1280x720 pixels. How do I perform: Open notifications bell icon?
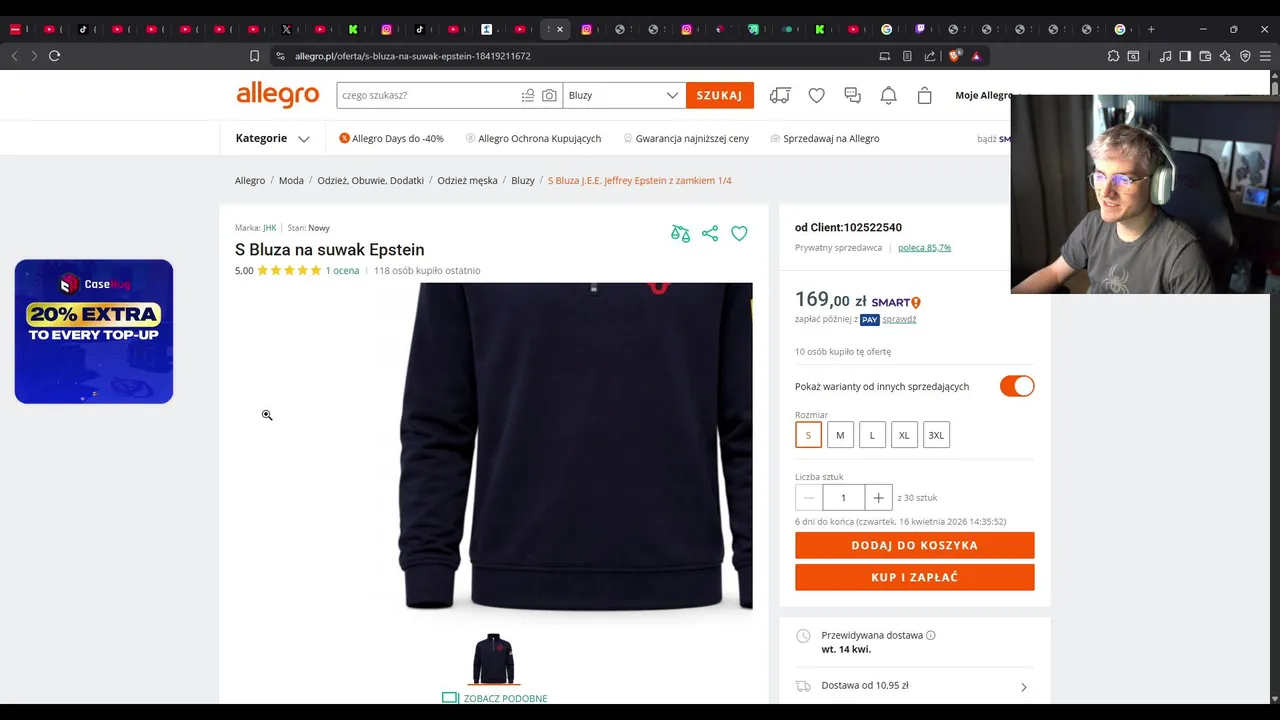[x=888, y=95]
